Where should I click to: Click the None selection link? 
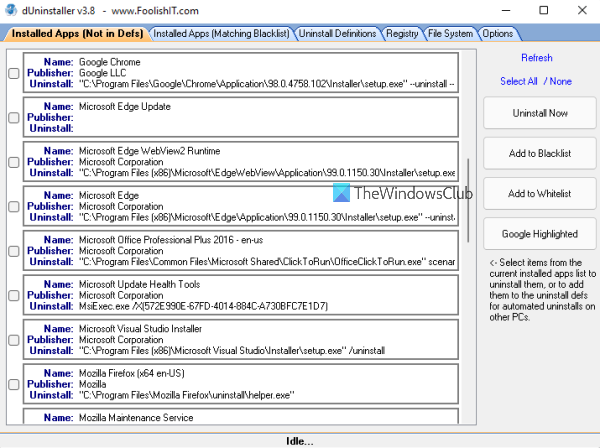(560, 81)
